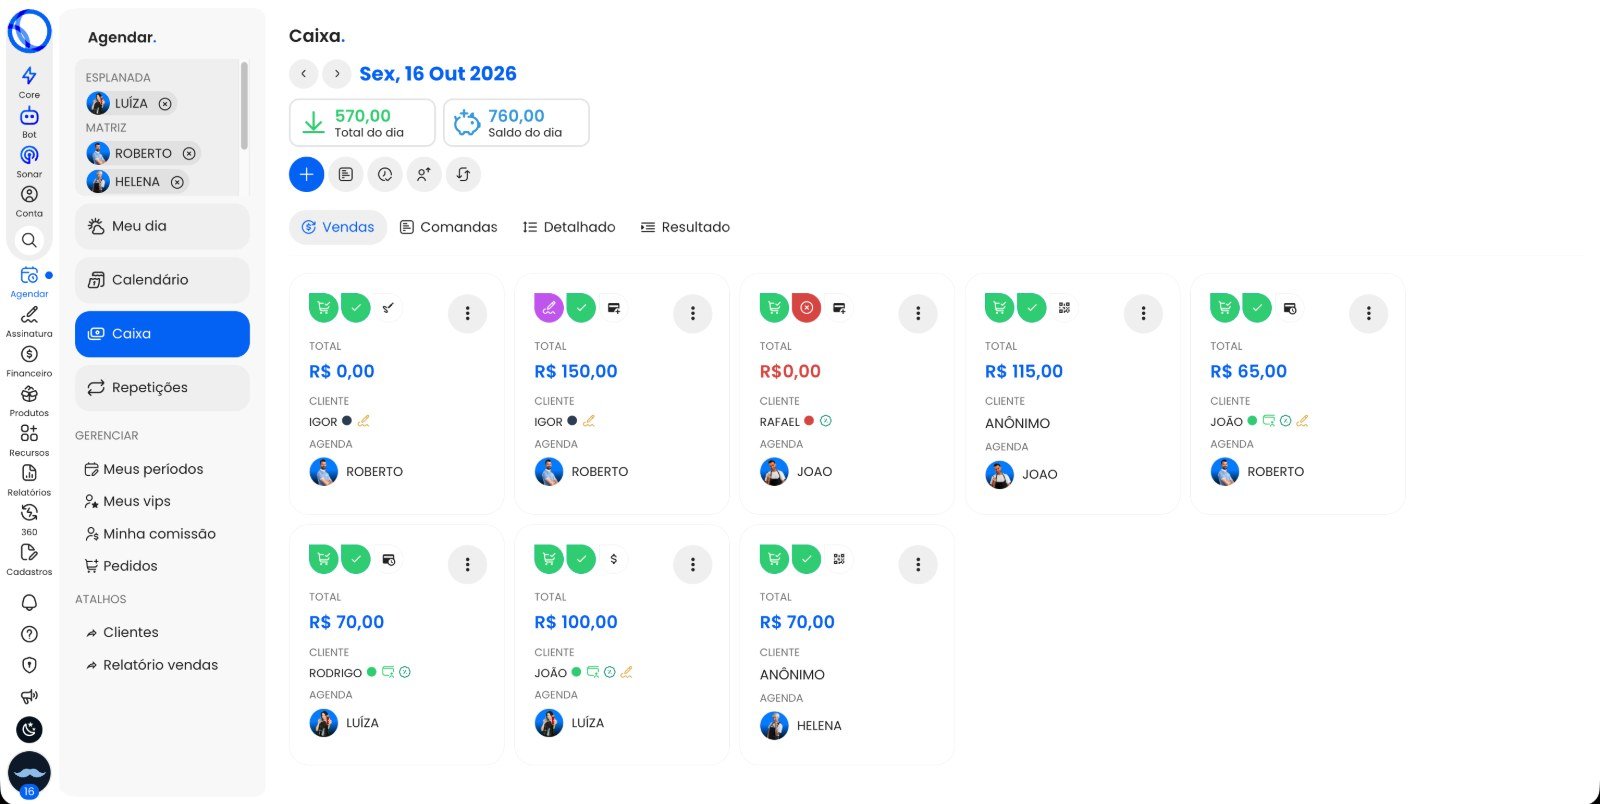This screenshot has height=804, width=1600.
Task: Open the Core lightning icon
Action: pos(29,76)
